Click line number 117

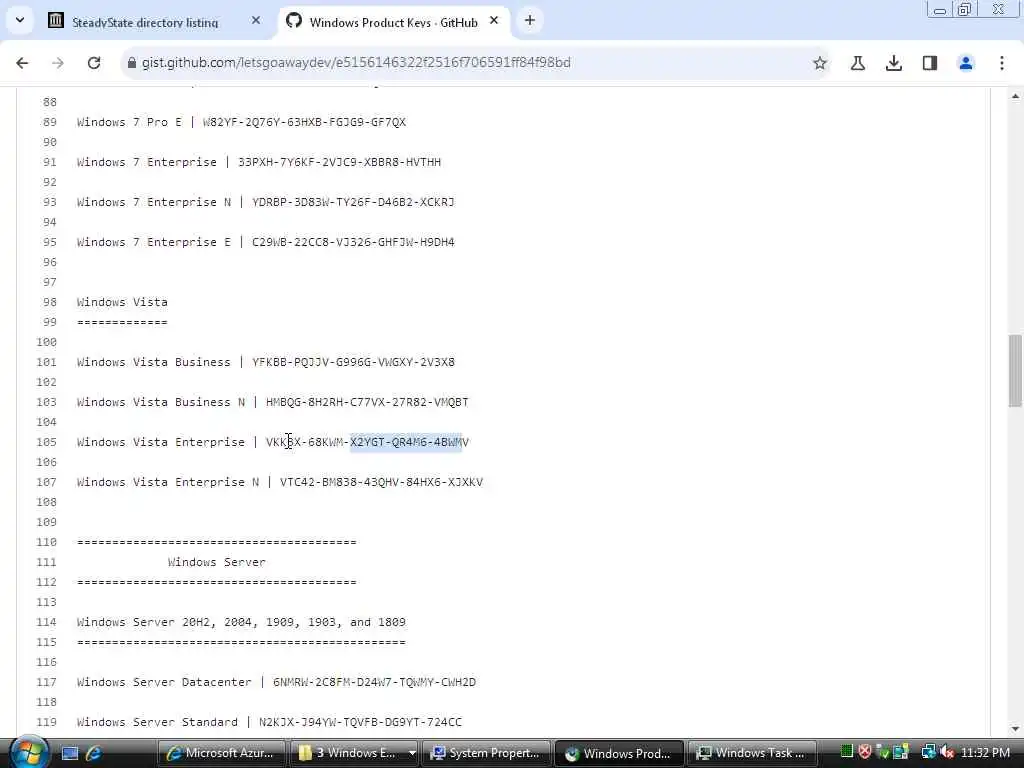[x=46, y=682]
